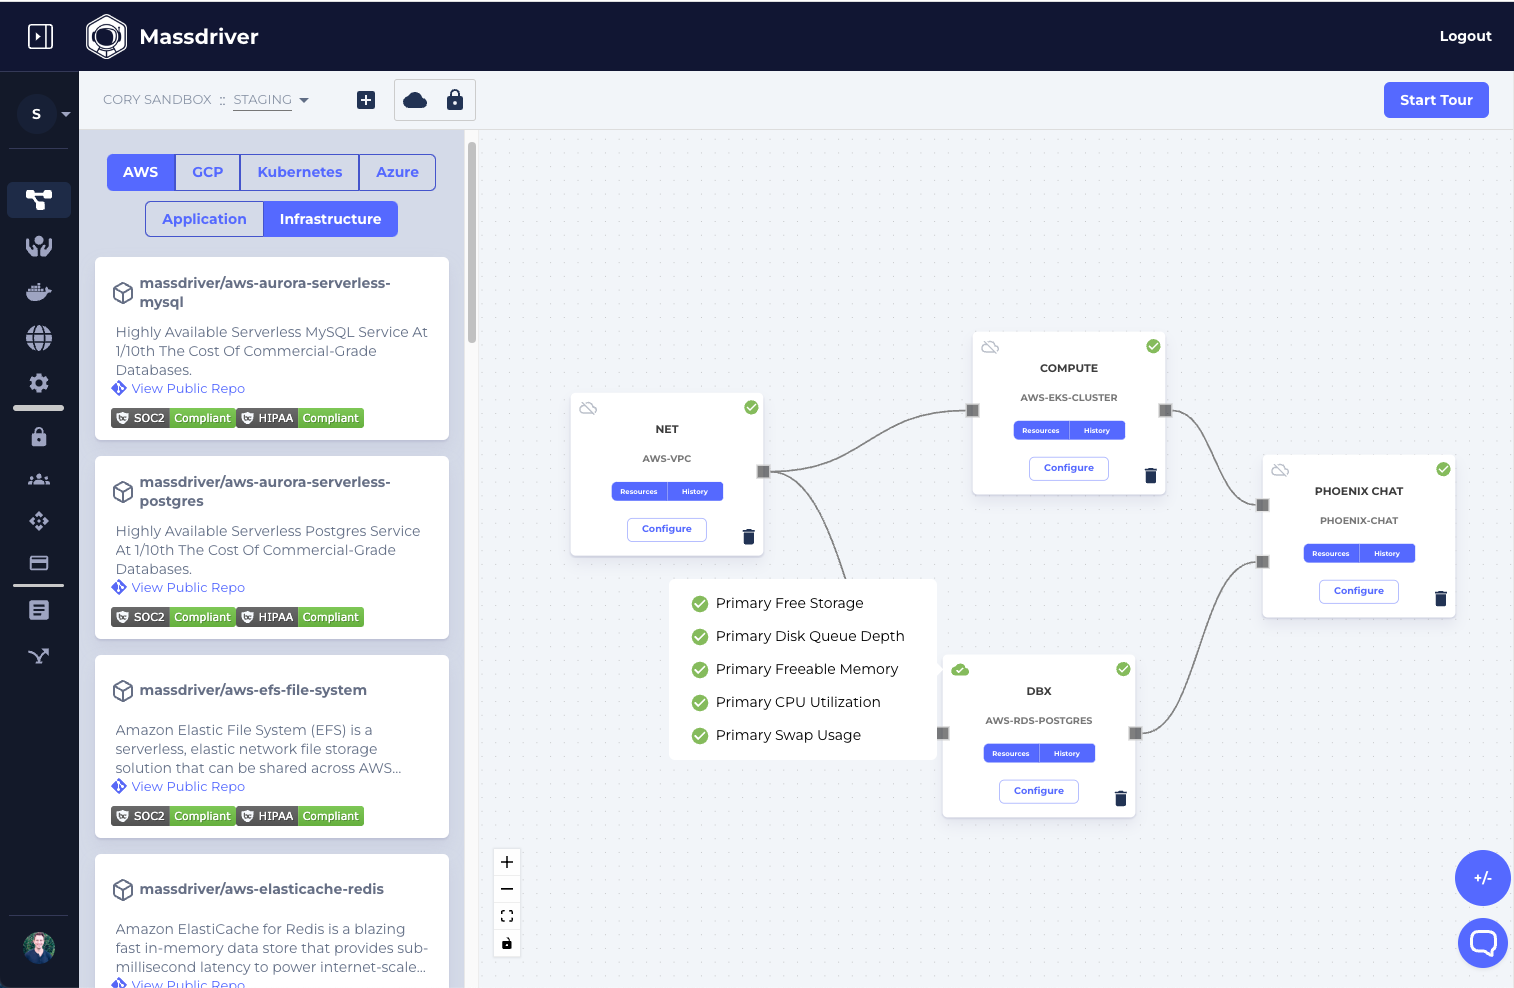Switch to the GCP tab

(207, 172)
